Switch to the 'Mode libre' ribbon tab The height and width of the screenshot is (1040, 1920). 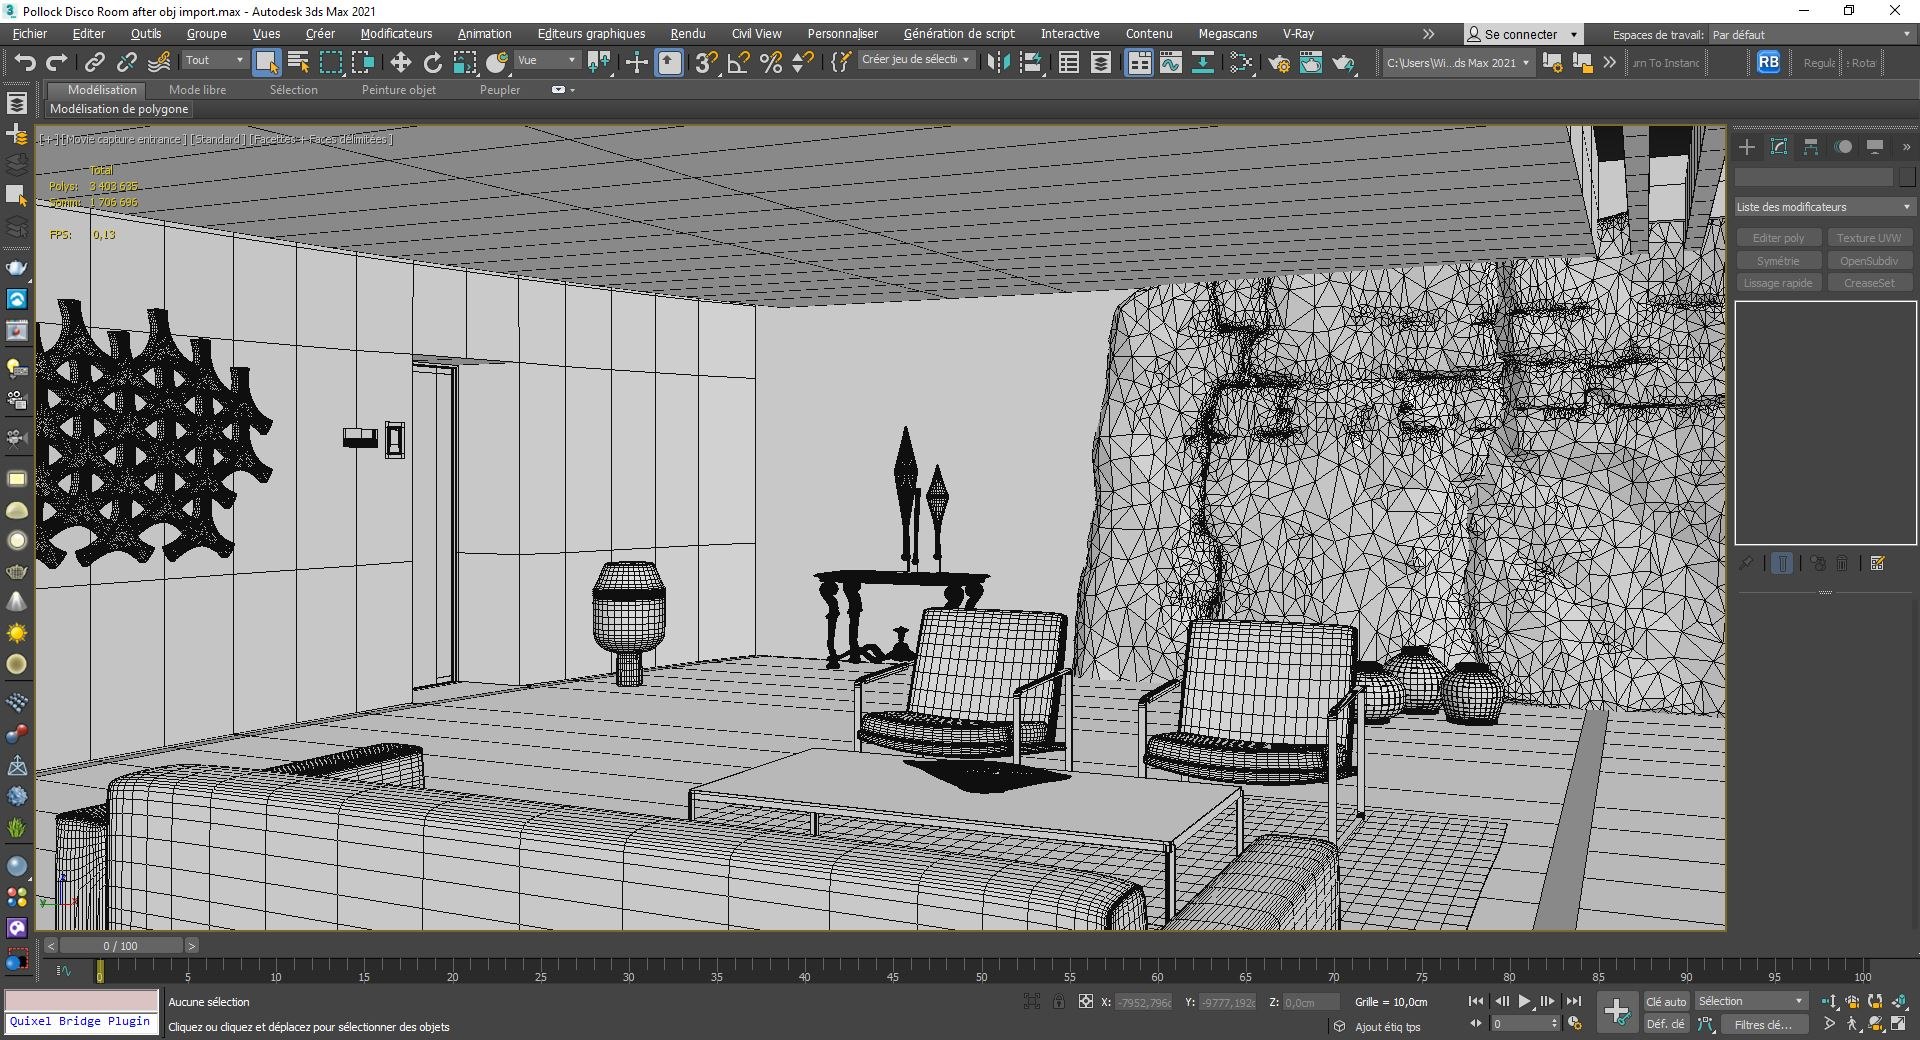coord(197,90)
